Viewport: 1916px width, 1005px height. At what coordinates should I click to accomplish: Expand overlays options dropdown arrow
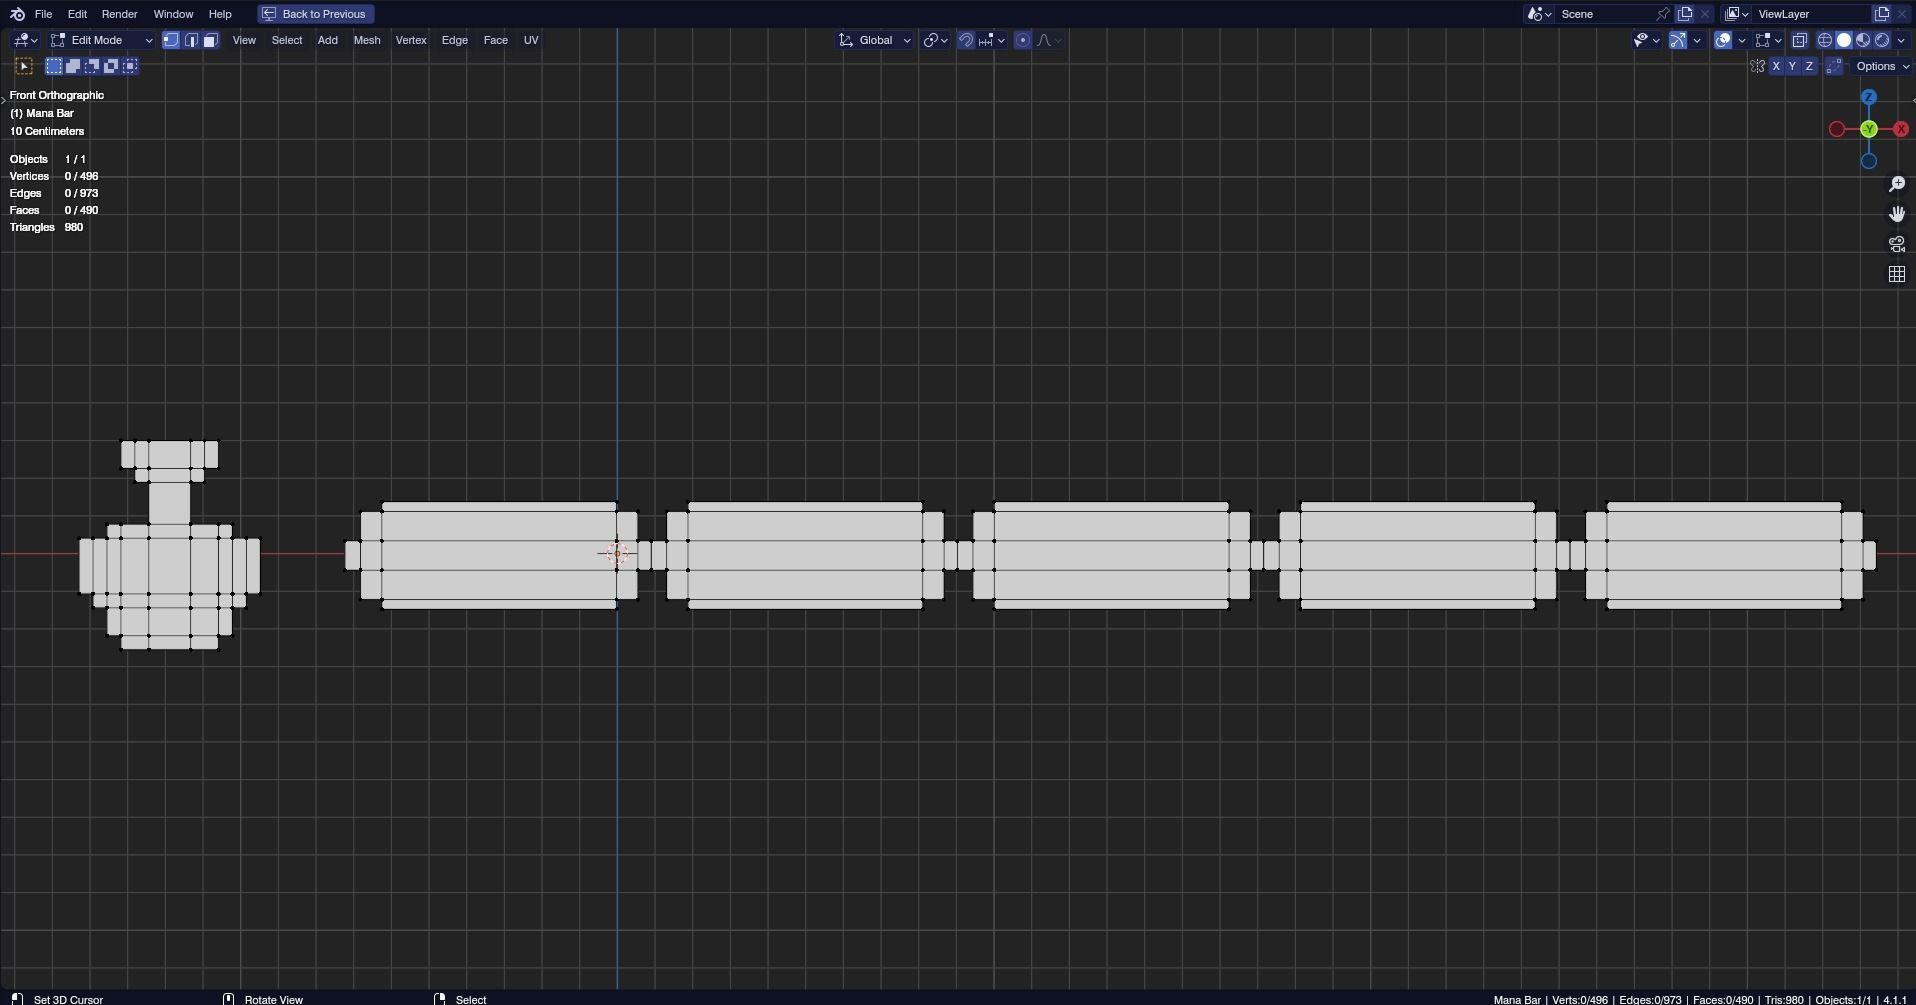point(1742,40)
